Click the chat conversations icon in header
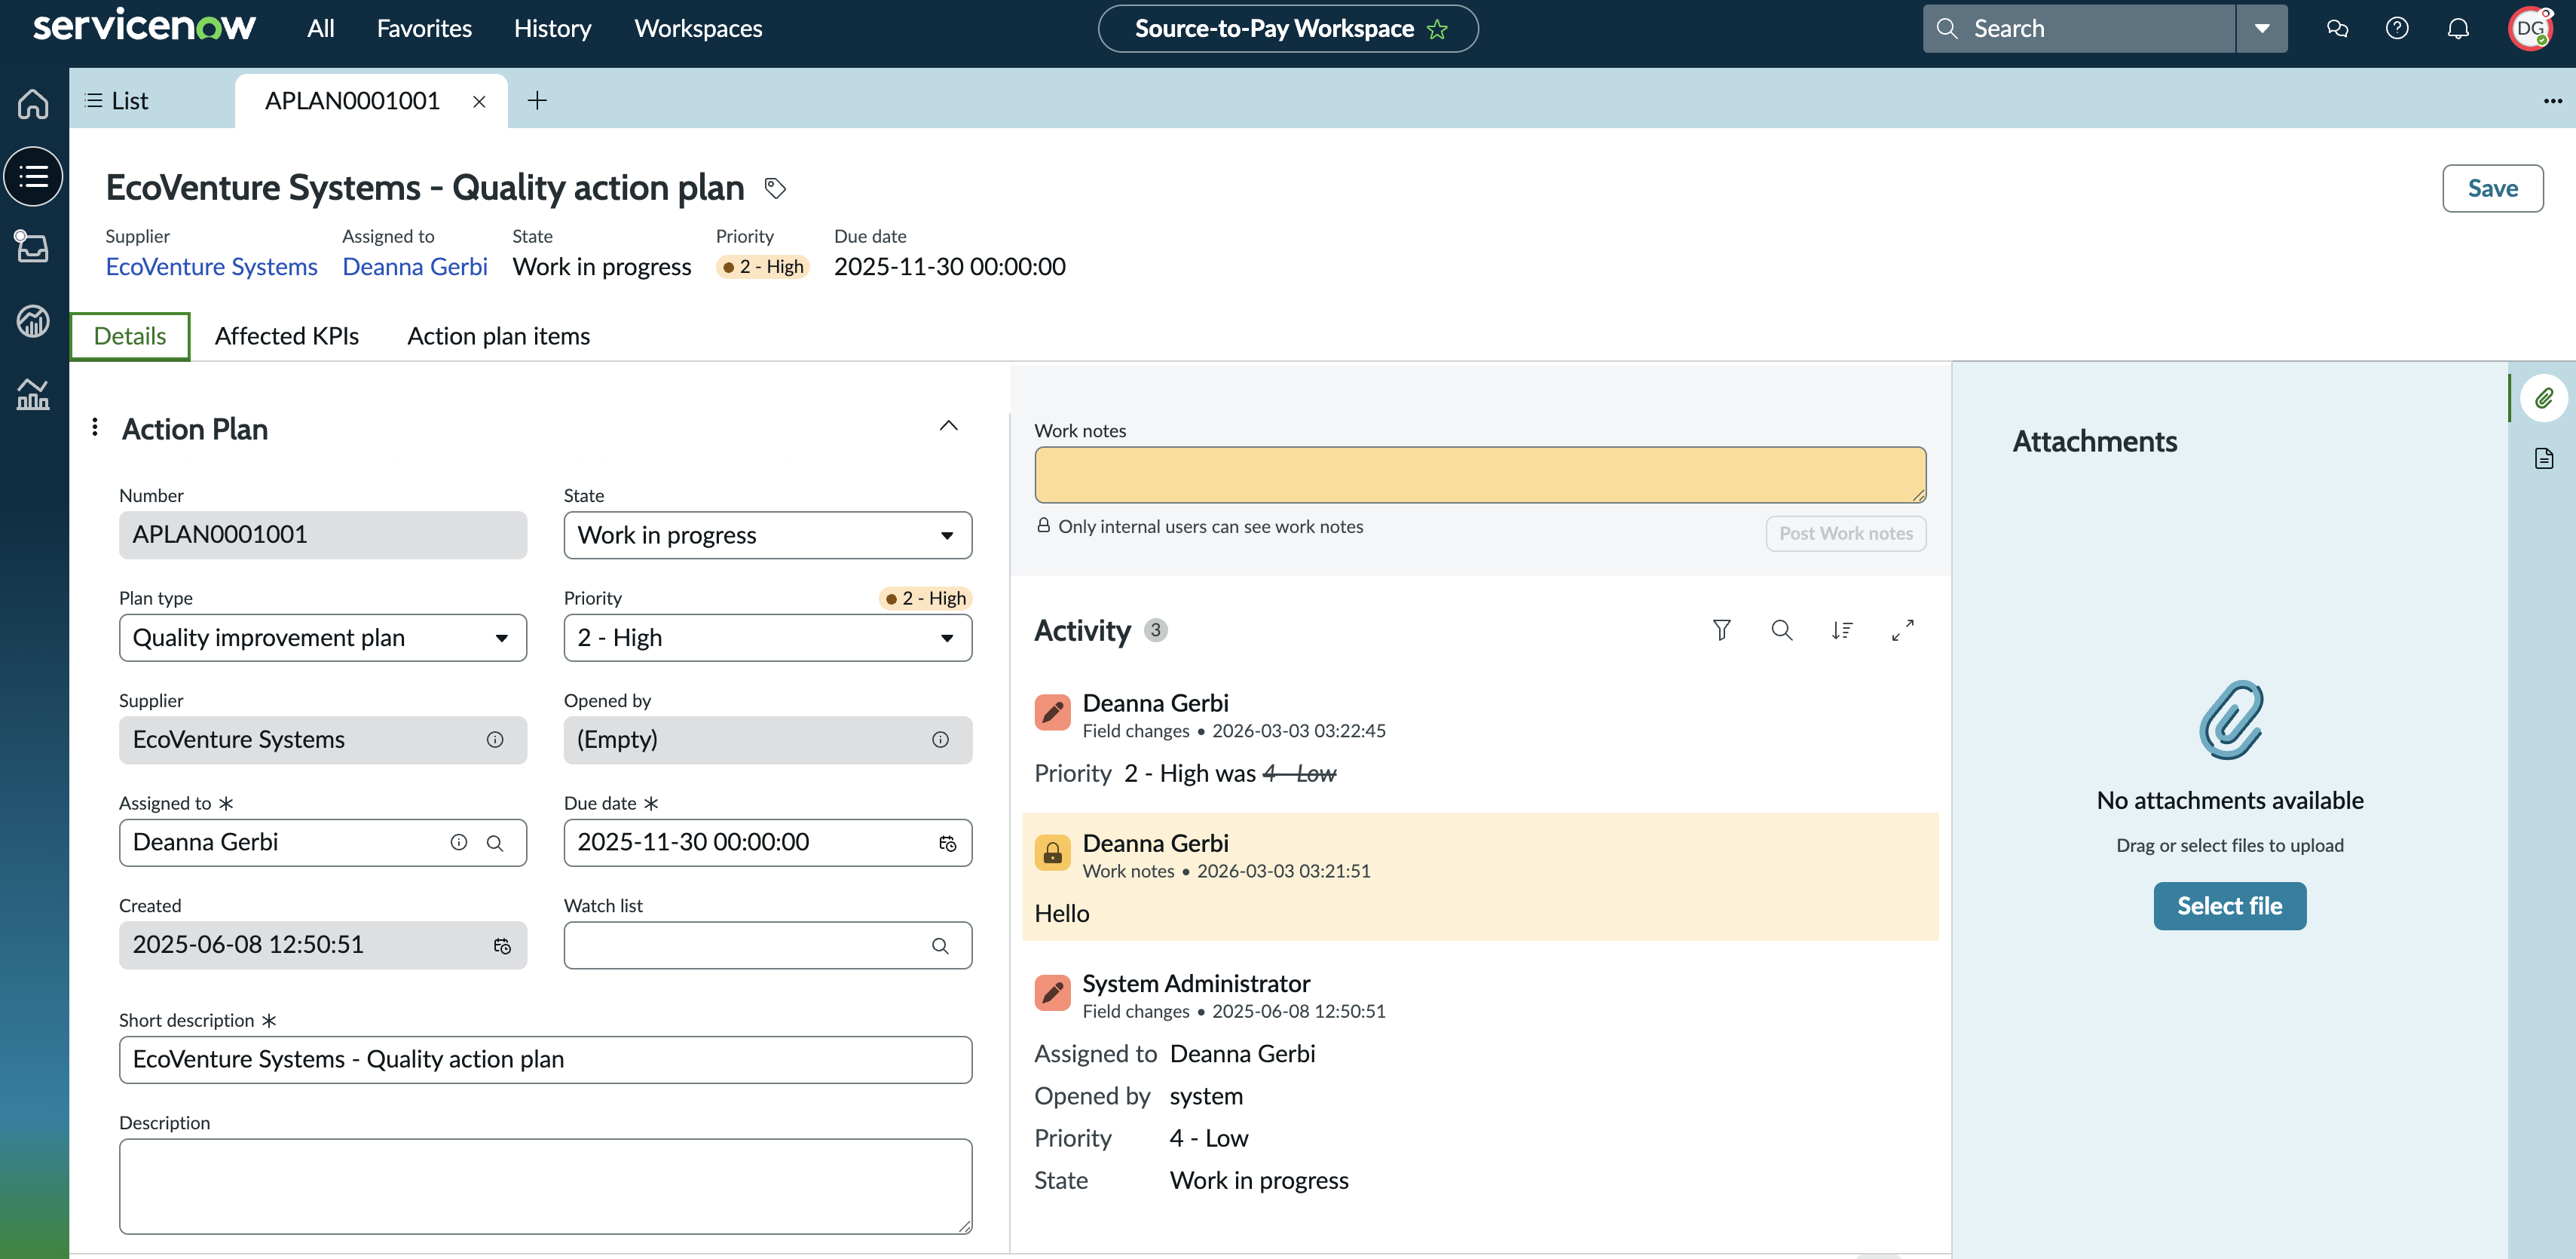This screenshot has width=2576, height=1259. coord(2337,28)
